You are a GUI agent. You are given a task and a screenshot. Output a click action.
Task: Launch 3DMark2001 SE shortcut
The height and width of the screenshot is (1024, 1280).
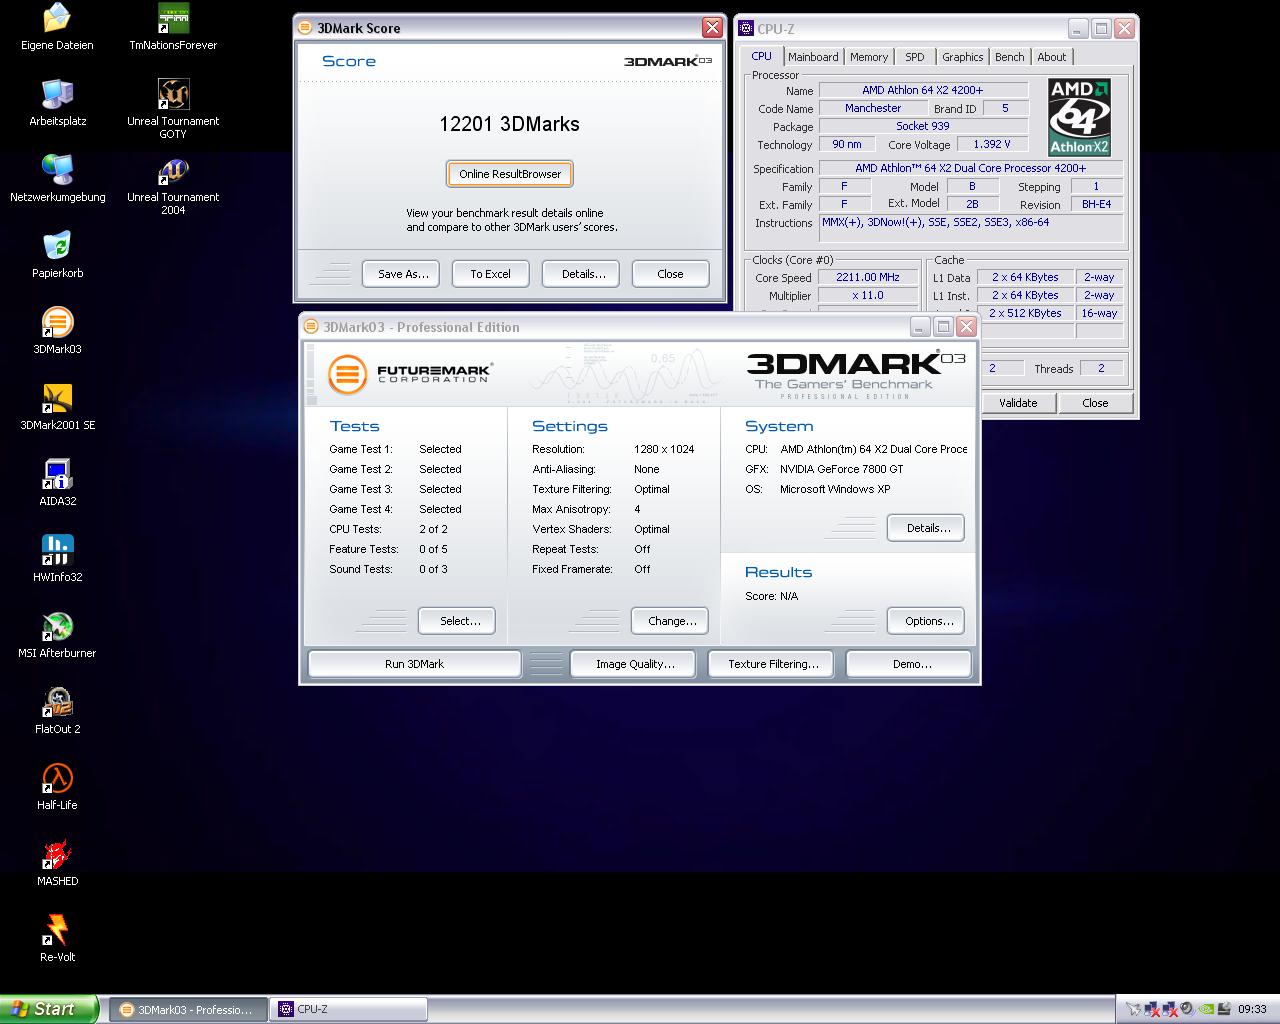pyautogui.click(x=57, y=407)
